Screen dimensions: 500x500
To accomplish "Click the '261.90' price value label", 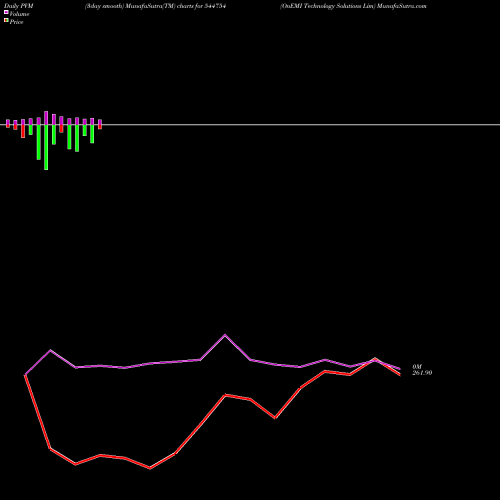I will [x=422, y=373].
